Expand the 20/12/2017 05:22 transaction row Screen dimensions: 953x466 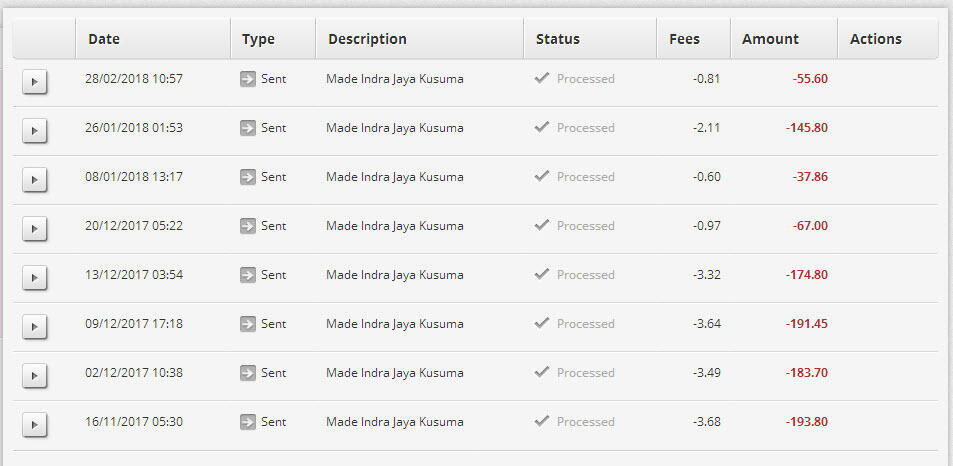click(x=35, y=228)
